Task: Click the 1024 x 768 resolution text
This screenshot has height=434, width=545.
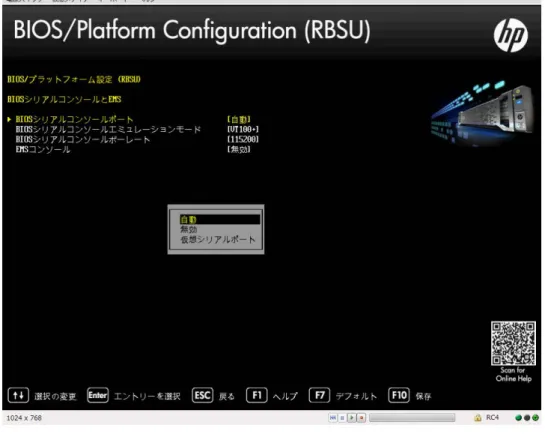Action: click(24, 418)
